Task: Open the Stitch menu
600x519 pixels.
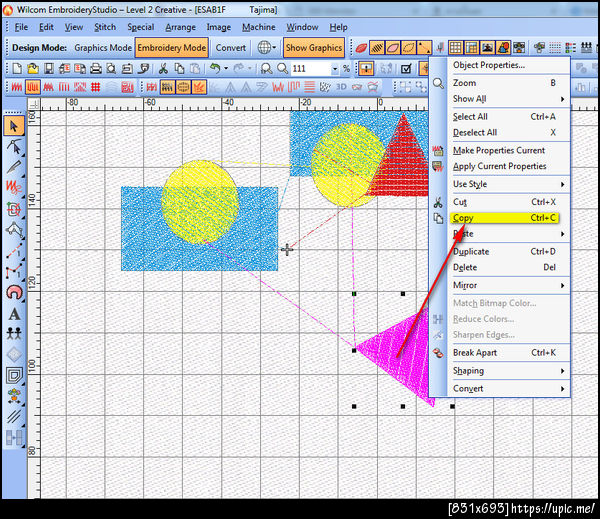Action: click(x=105, y=27)
